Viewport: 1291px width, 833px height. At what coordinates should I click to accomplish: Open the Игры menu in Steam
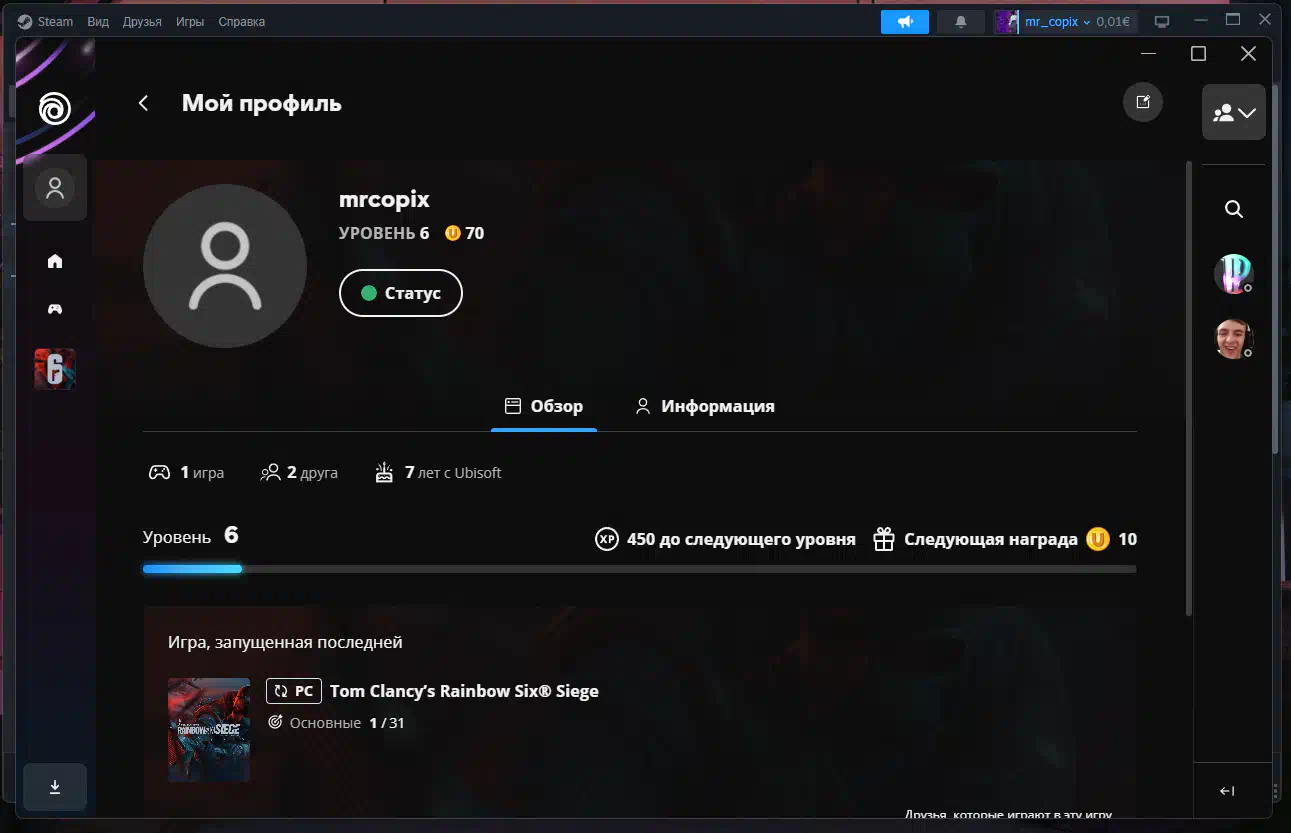pos(190,22)
